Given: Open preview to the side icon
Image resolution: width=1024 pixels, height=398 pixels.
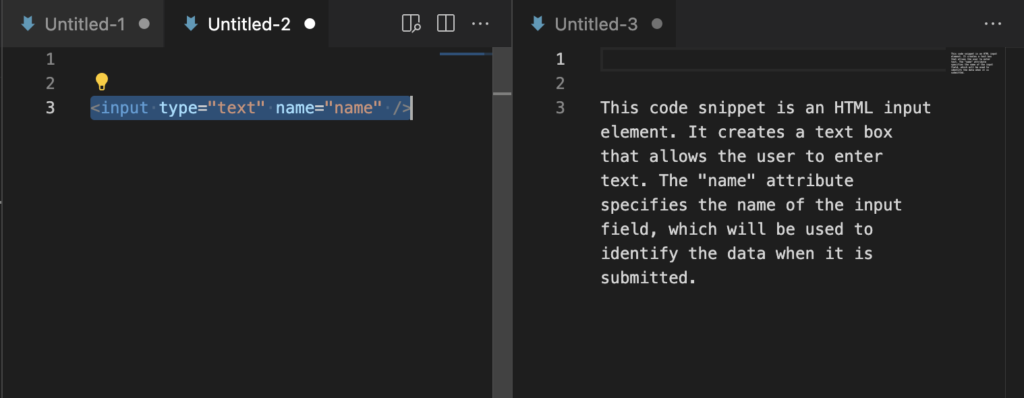Looking at the screenshot, I should (x=411, y=24).
